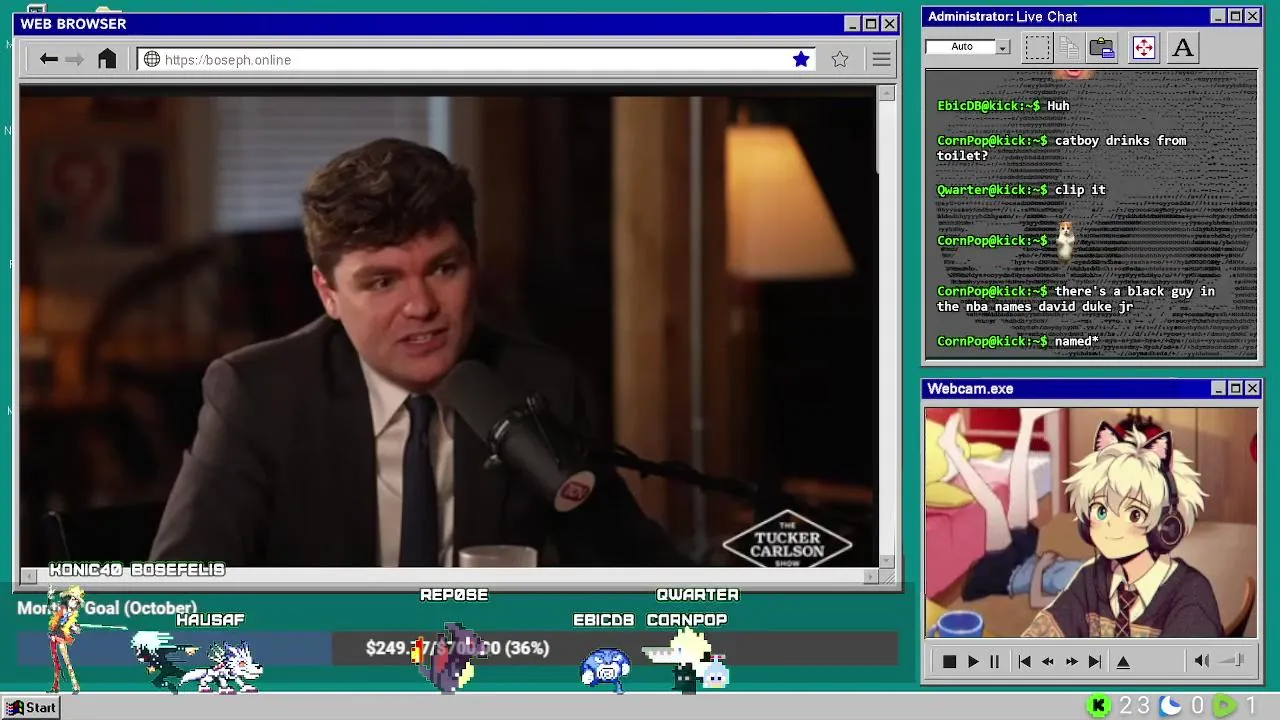Click the Webcam.exe title bar text
This screenshot has width=1280, height=720.
(x=970, y=389)
